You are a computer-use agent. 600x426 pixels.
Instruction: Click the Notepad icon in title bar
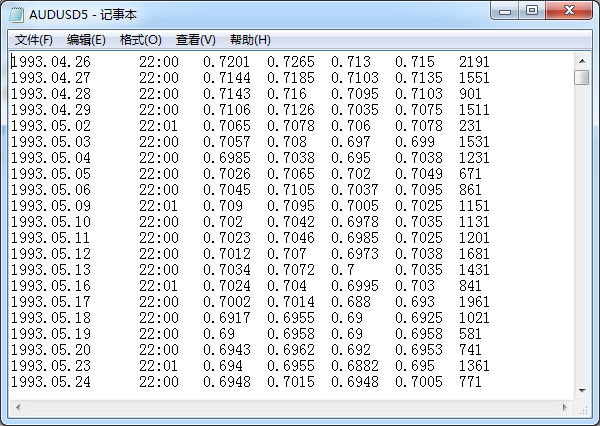pos(16,15)
